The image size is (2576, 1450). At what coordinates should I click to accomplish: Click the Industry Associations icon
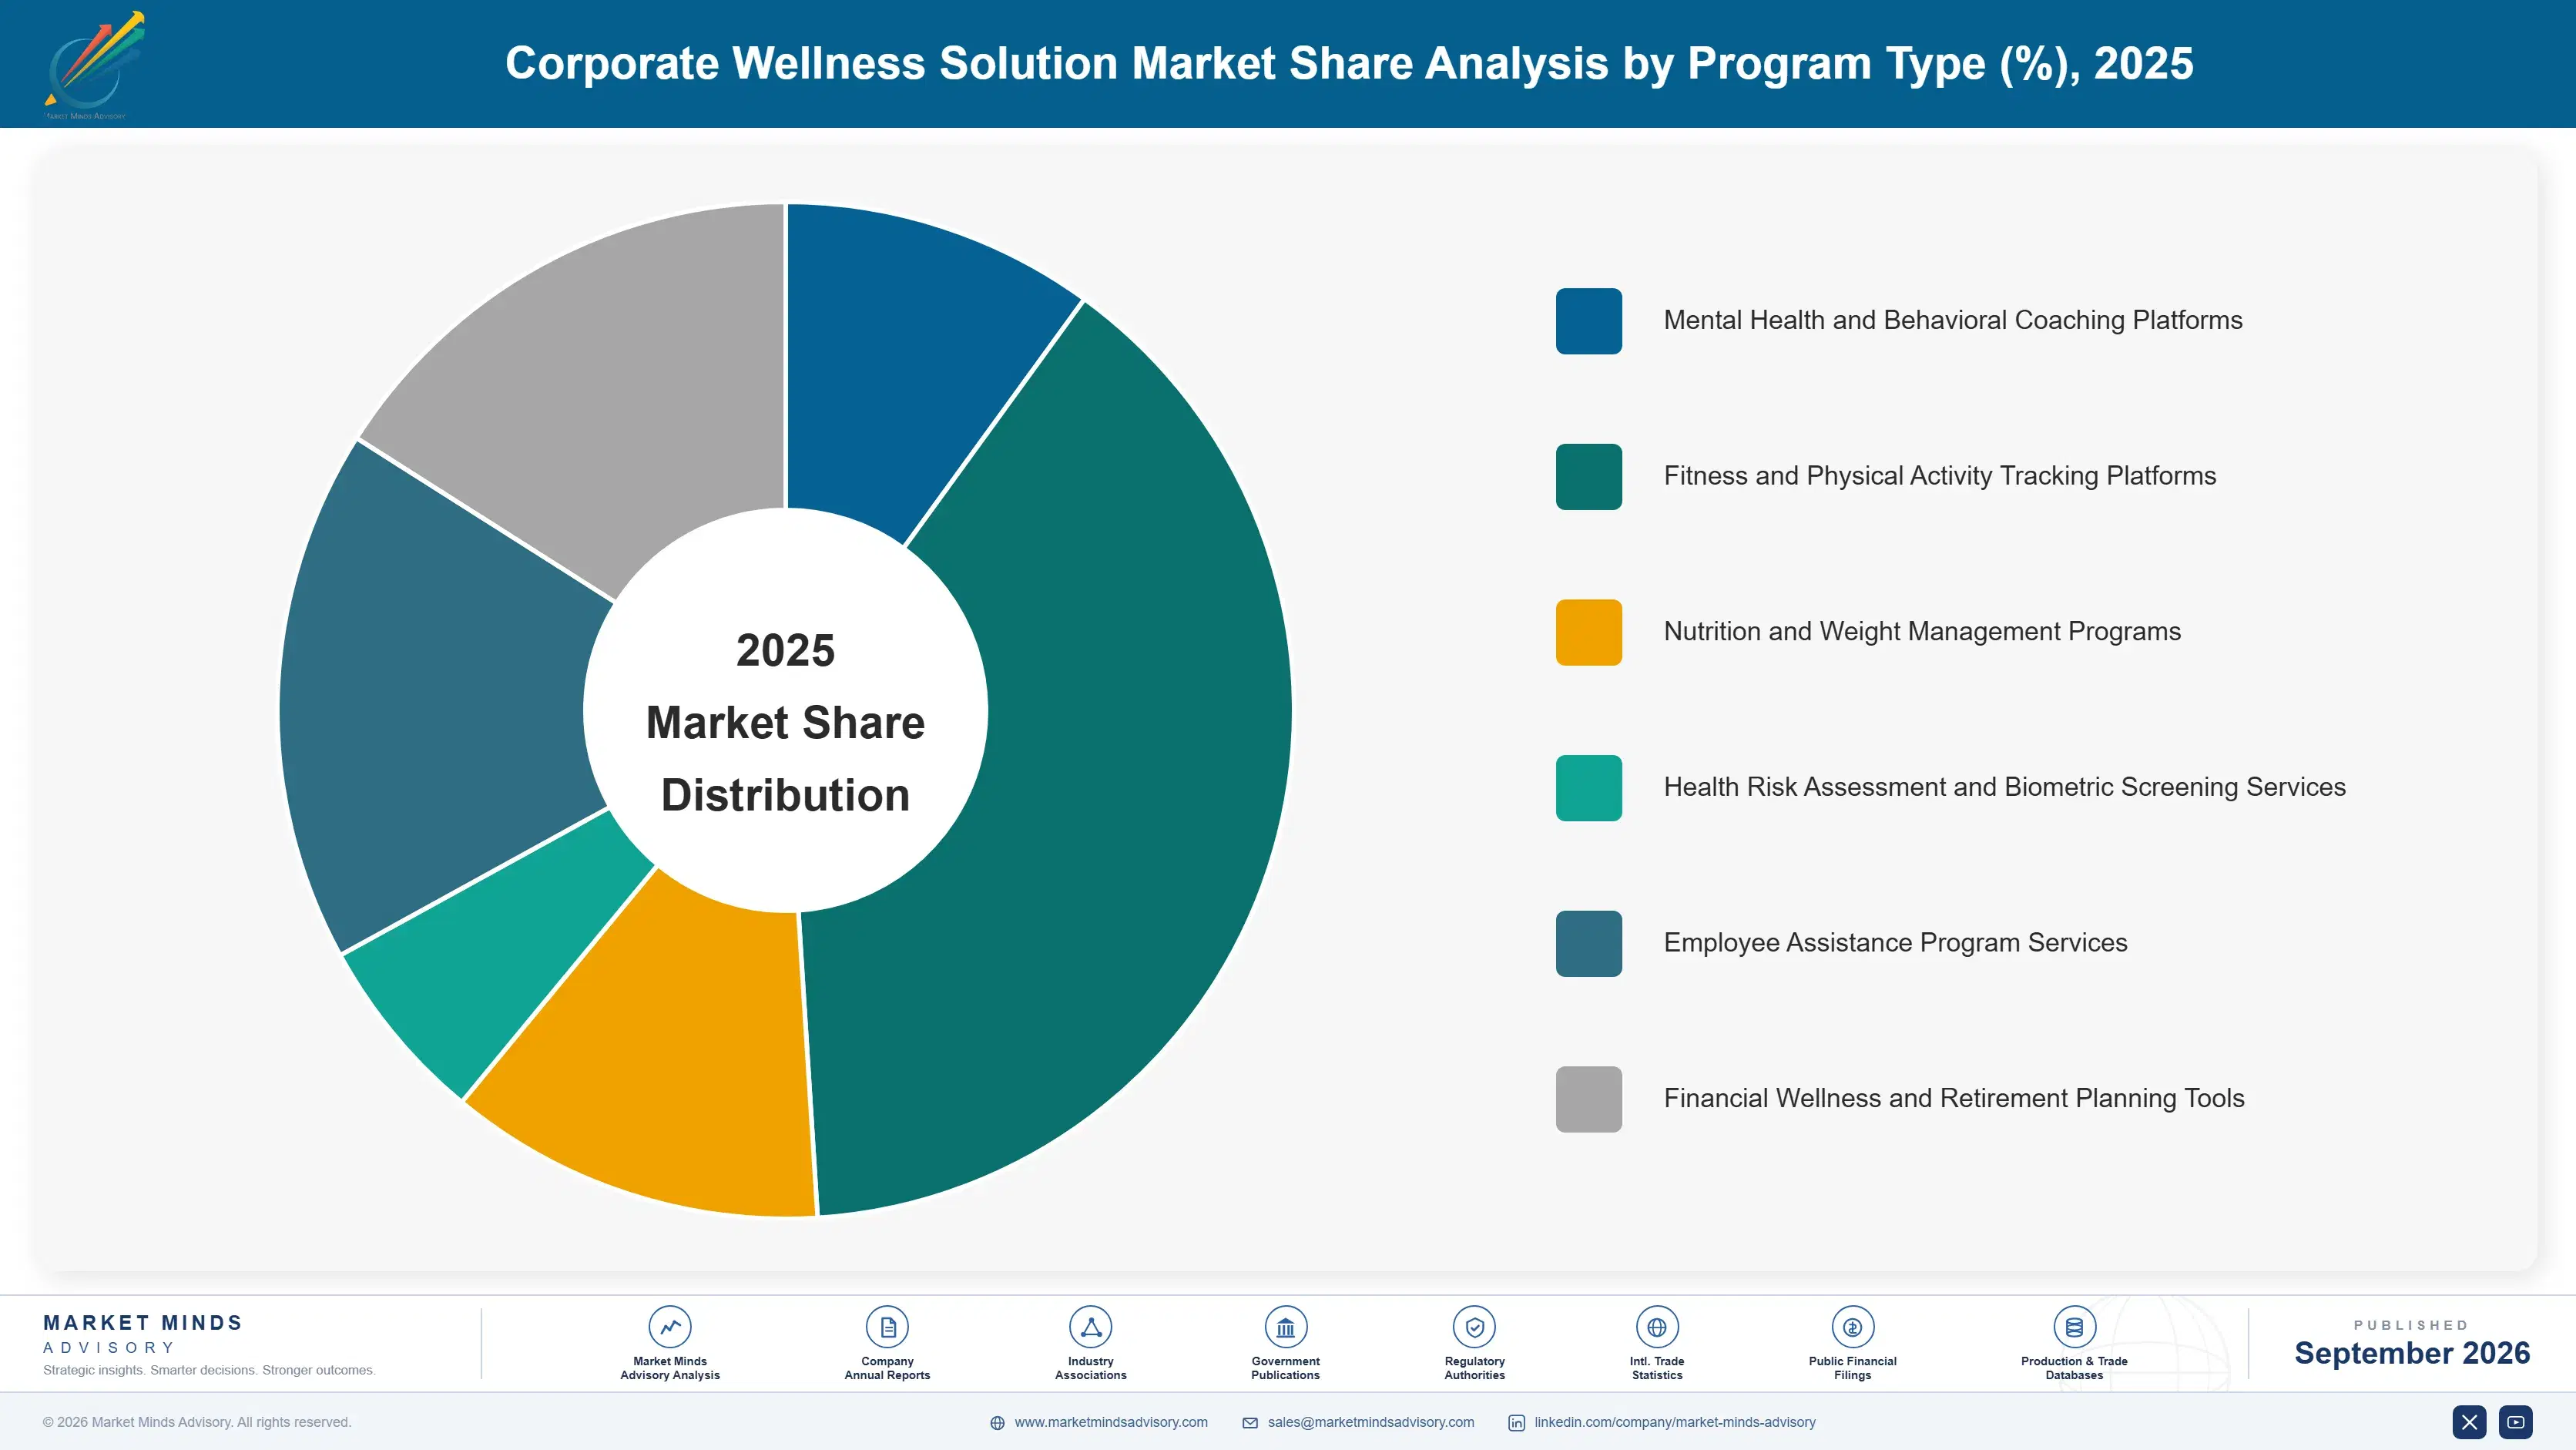[x=1090, y=1327]
